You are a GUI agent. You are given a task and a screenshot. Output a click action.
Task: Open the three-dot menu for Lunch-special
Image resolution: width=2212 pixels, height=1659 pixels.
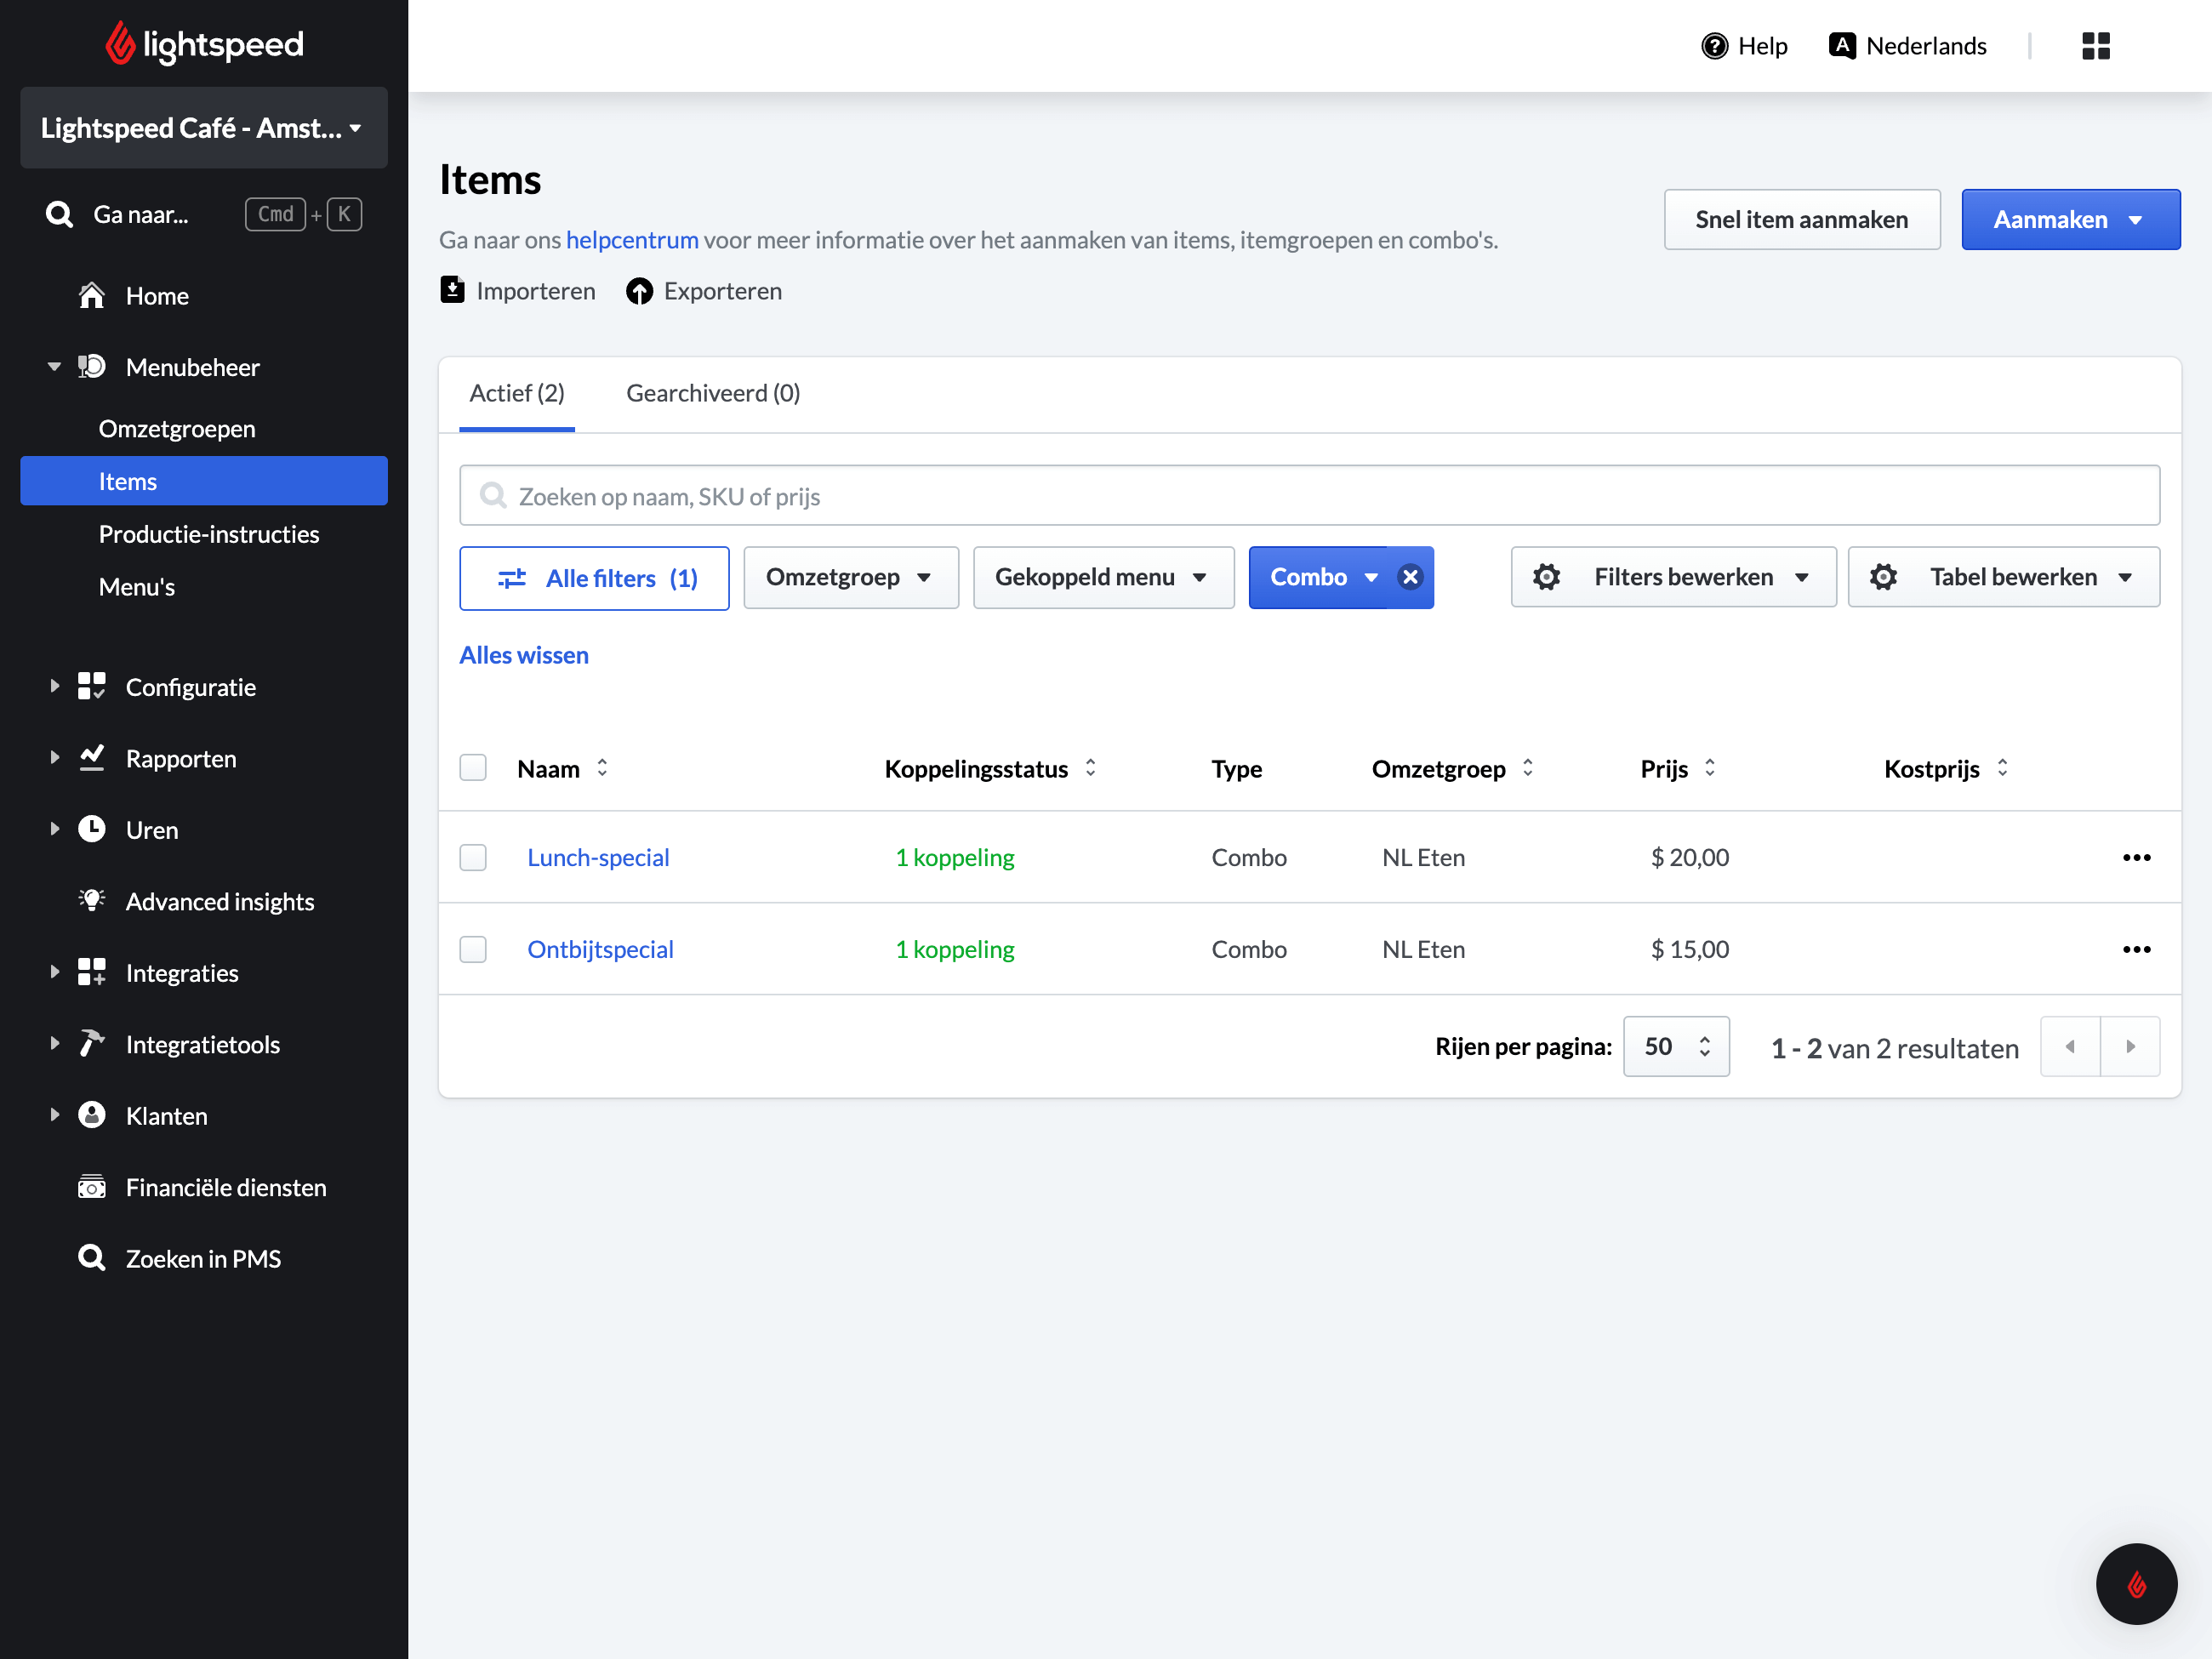point(2136,857)
